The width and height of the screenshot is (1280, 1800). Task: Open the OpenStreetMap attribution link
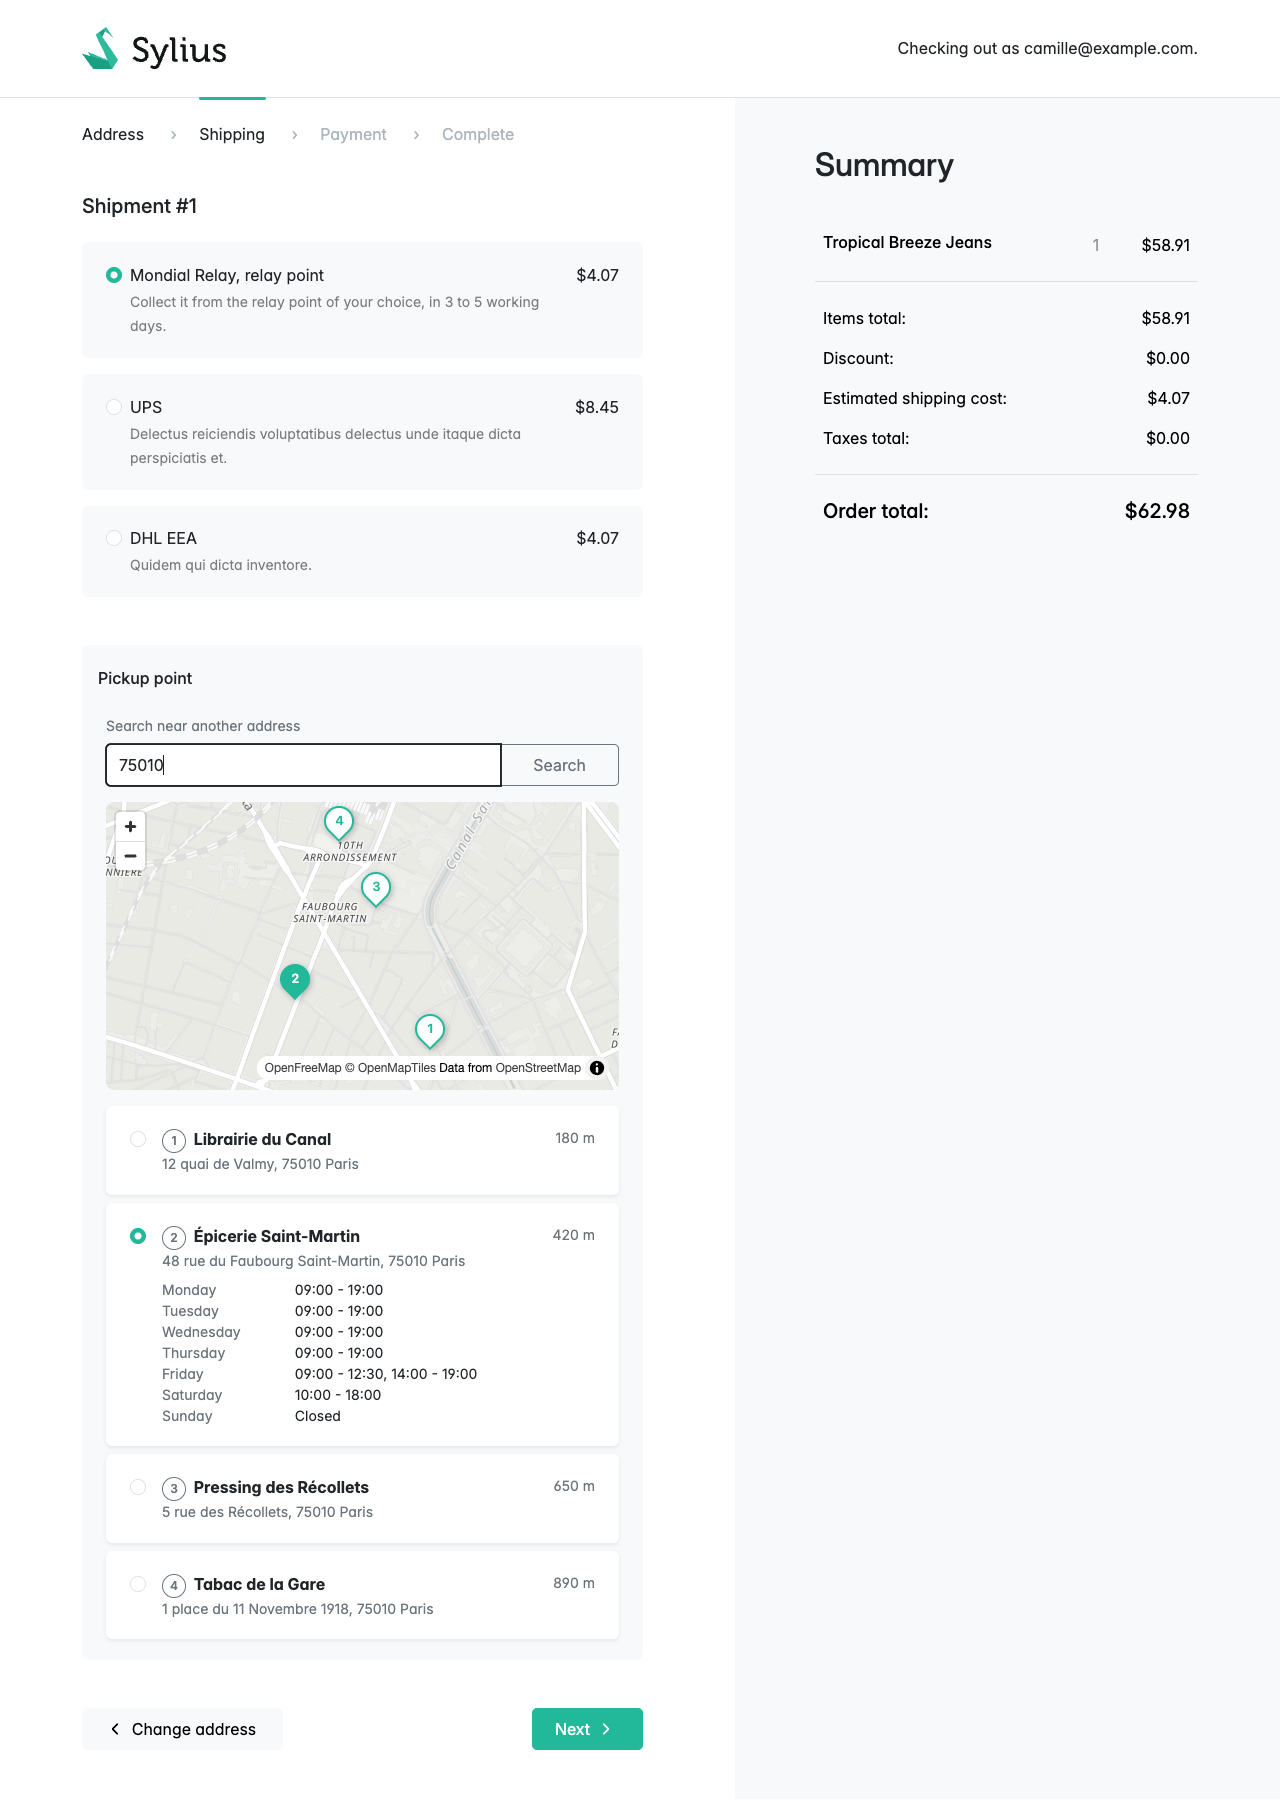pos(538,1068)
